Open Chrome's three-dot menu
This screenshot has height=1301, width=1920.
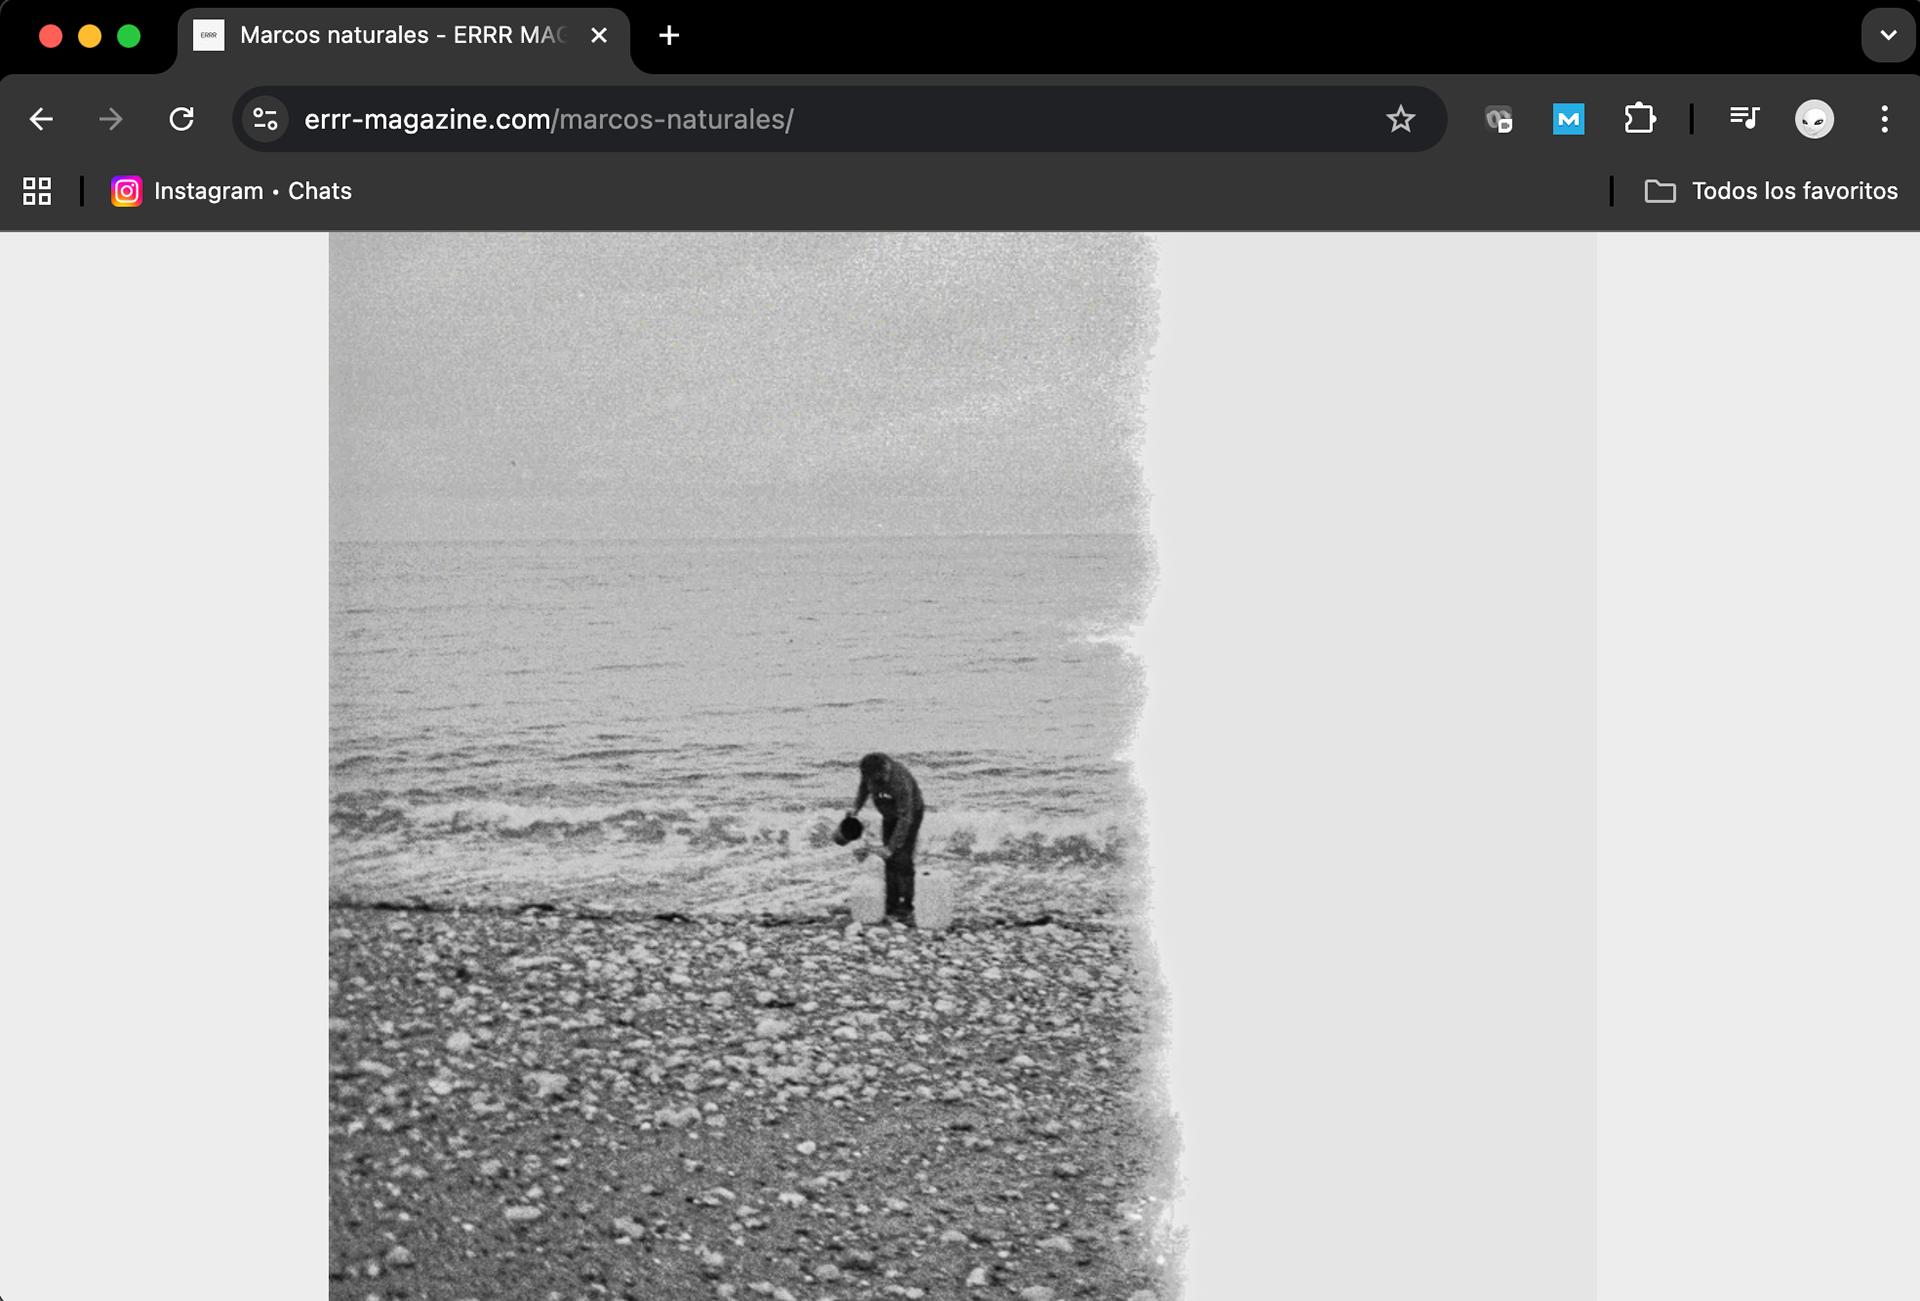pos(1884,119)
